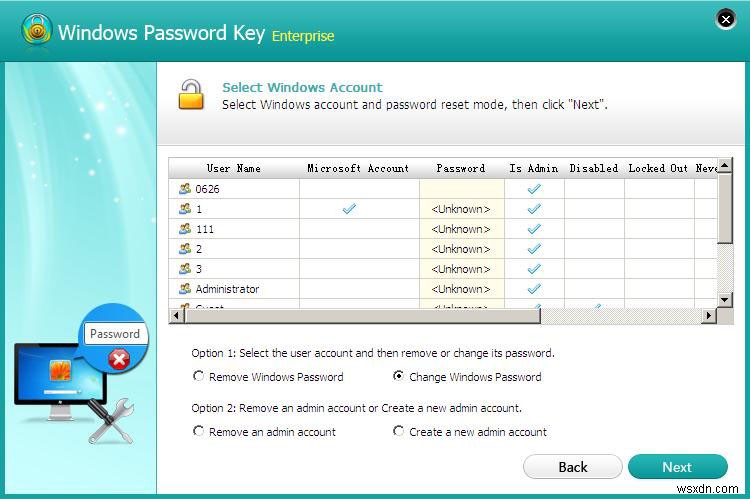The width and height of the screenshot is (750, 499).
Task: Click the user icon beside the Administrator account
Action: [184, 289]
